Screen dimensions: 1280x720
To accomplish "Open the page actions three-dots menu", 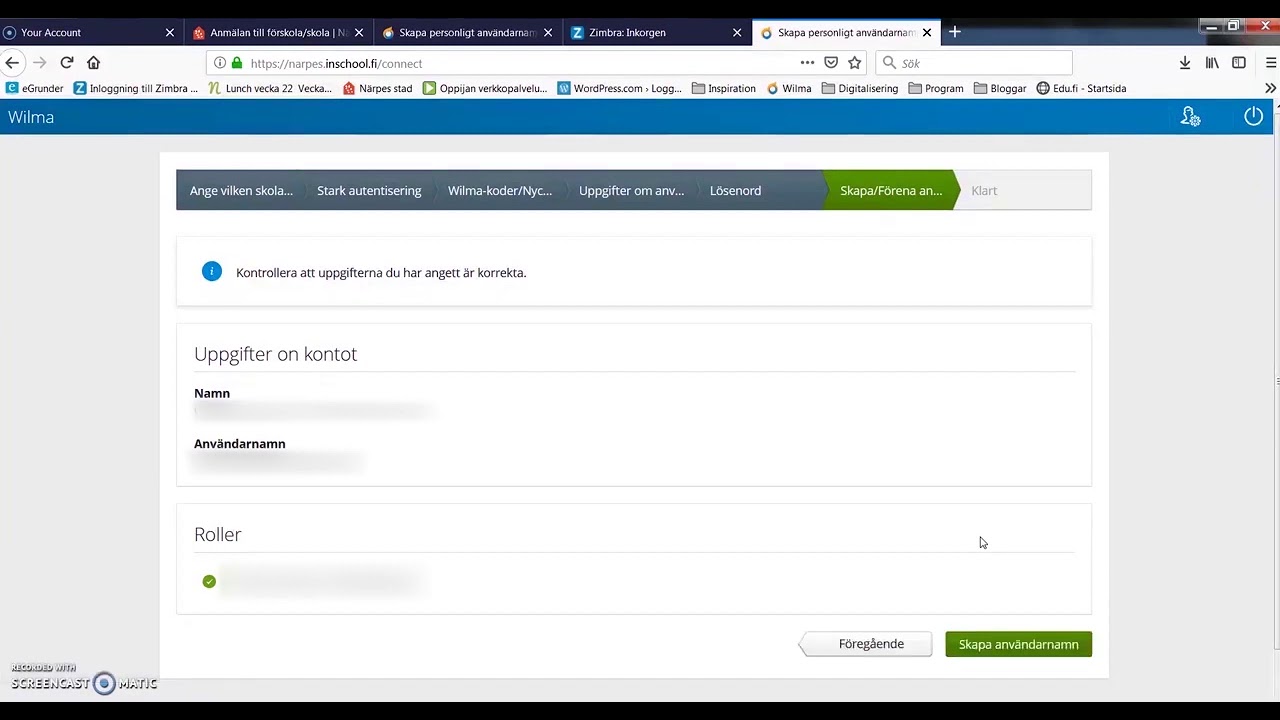I will [x=807, y=63].
